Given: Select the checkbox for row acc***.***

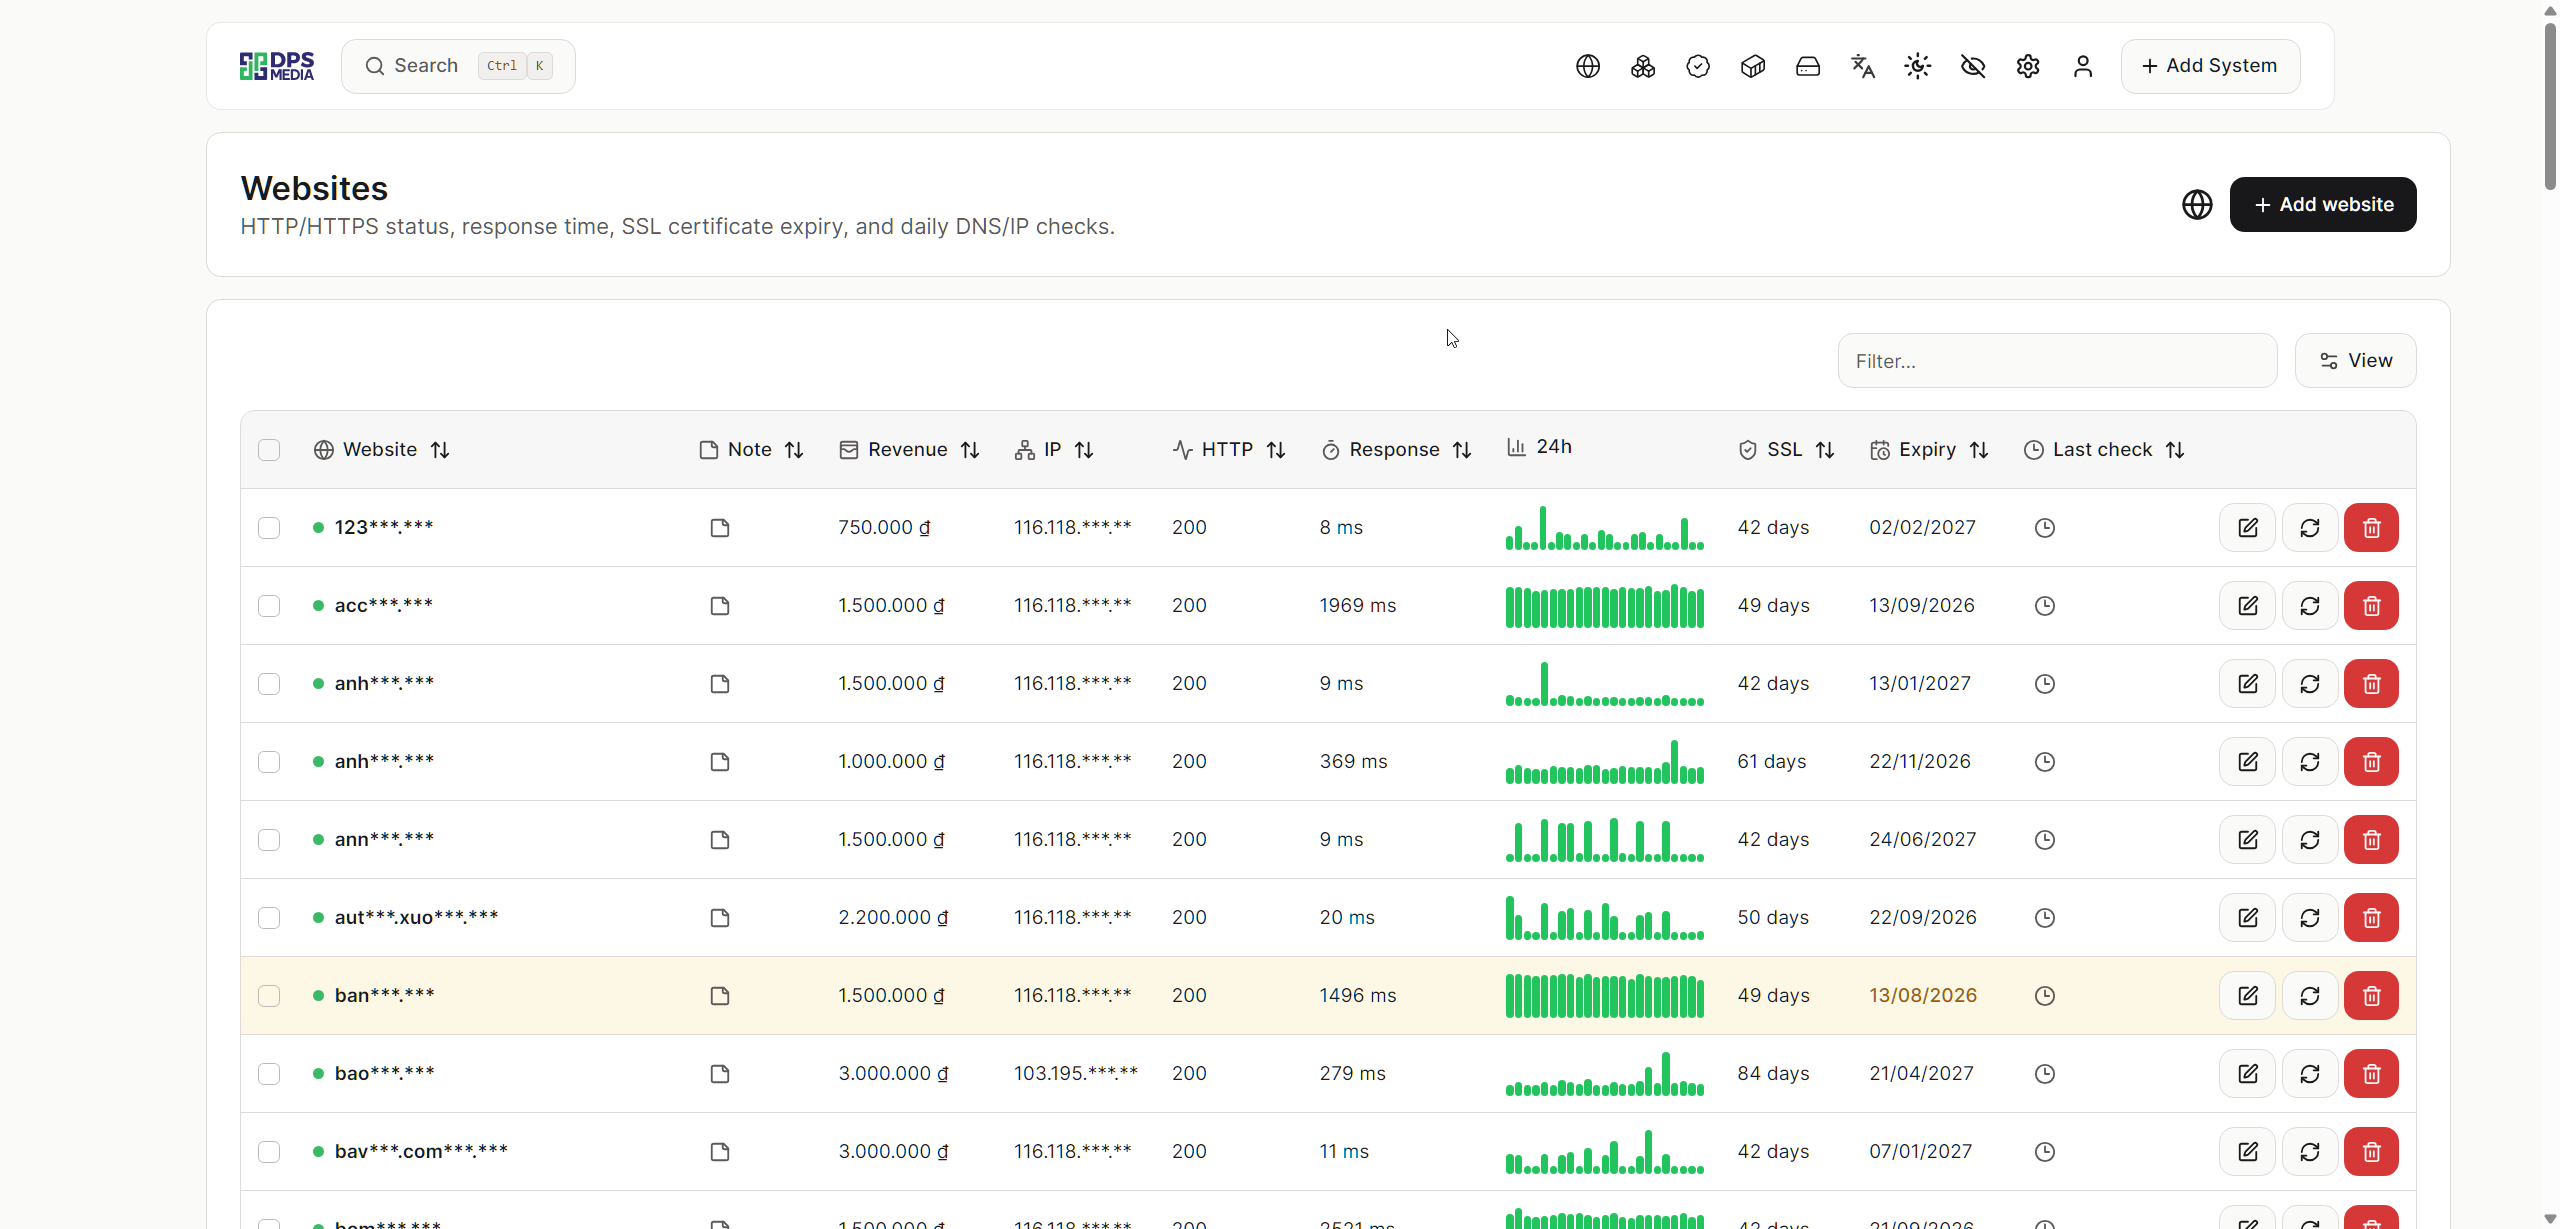Looking at the screenshot, I should (269, 606).
